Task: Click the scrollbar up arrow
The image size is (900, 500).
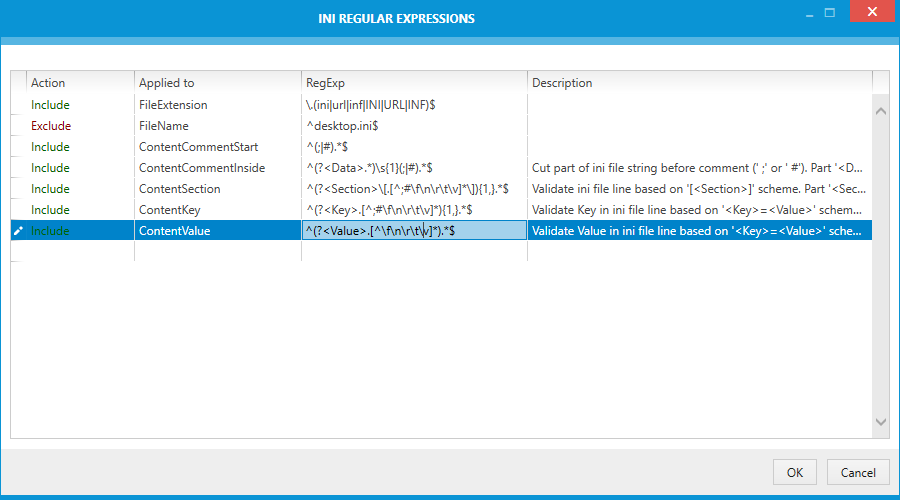Action: [x=881, y=111]
